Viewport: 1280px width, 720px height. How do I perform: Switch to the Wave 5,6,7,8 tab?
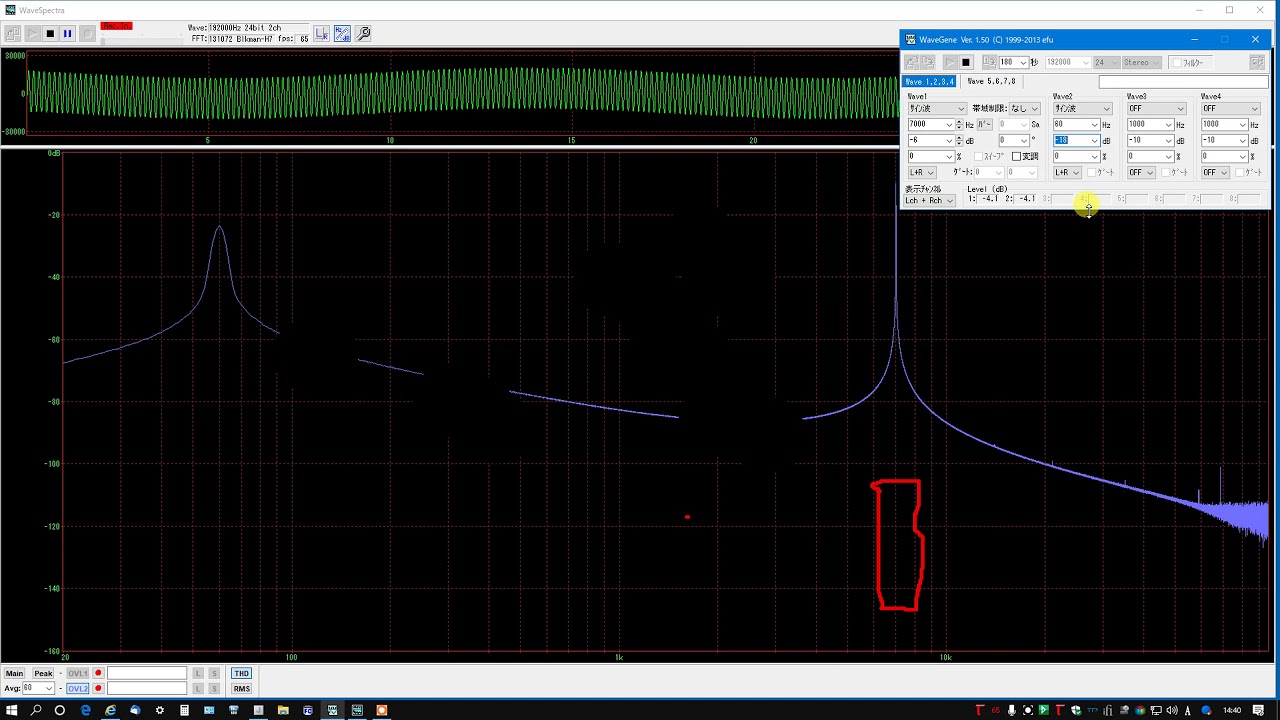(x=991, y=81)
